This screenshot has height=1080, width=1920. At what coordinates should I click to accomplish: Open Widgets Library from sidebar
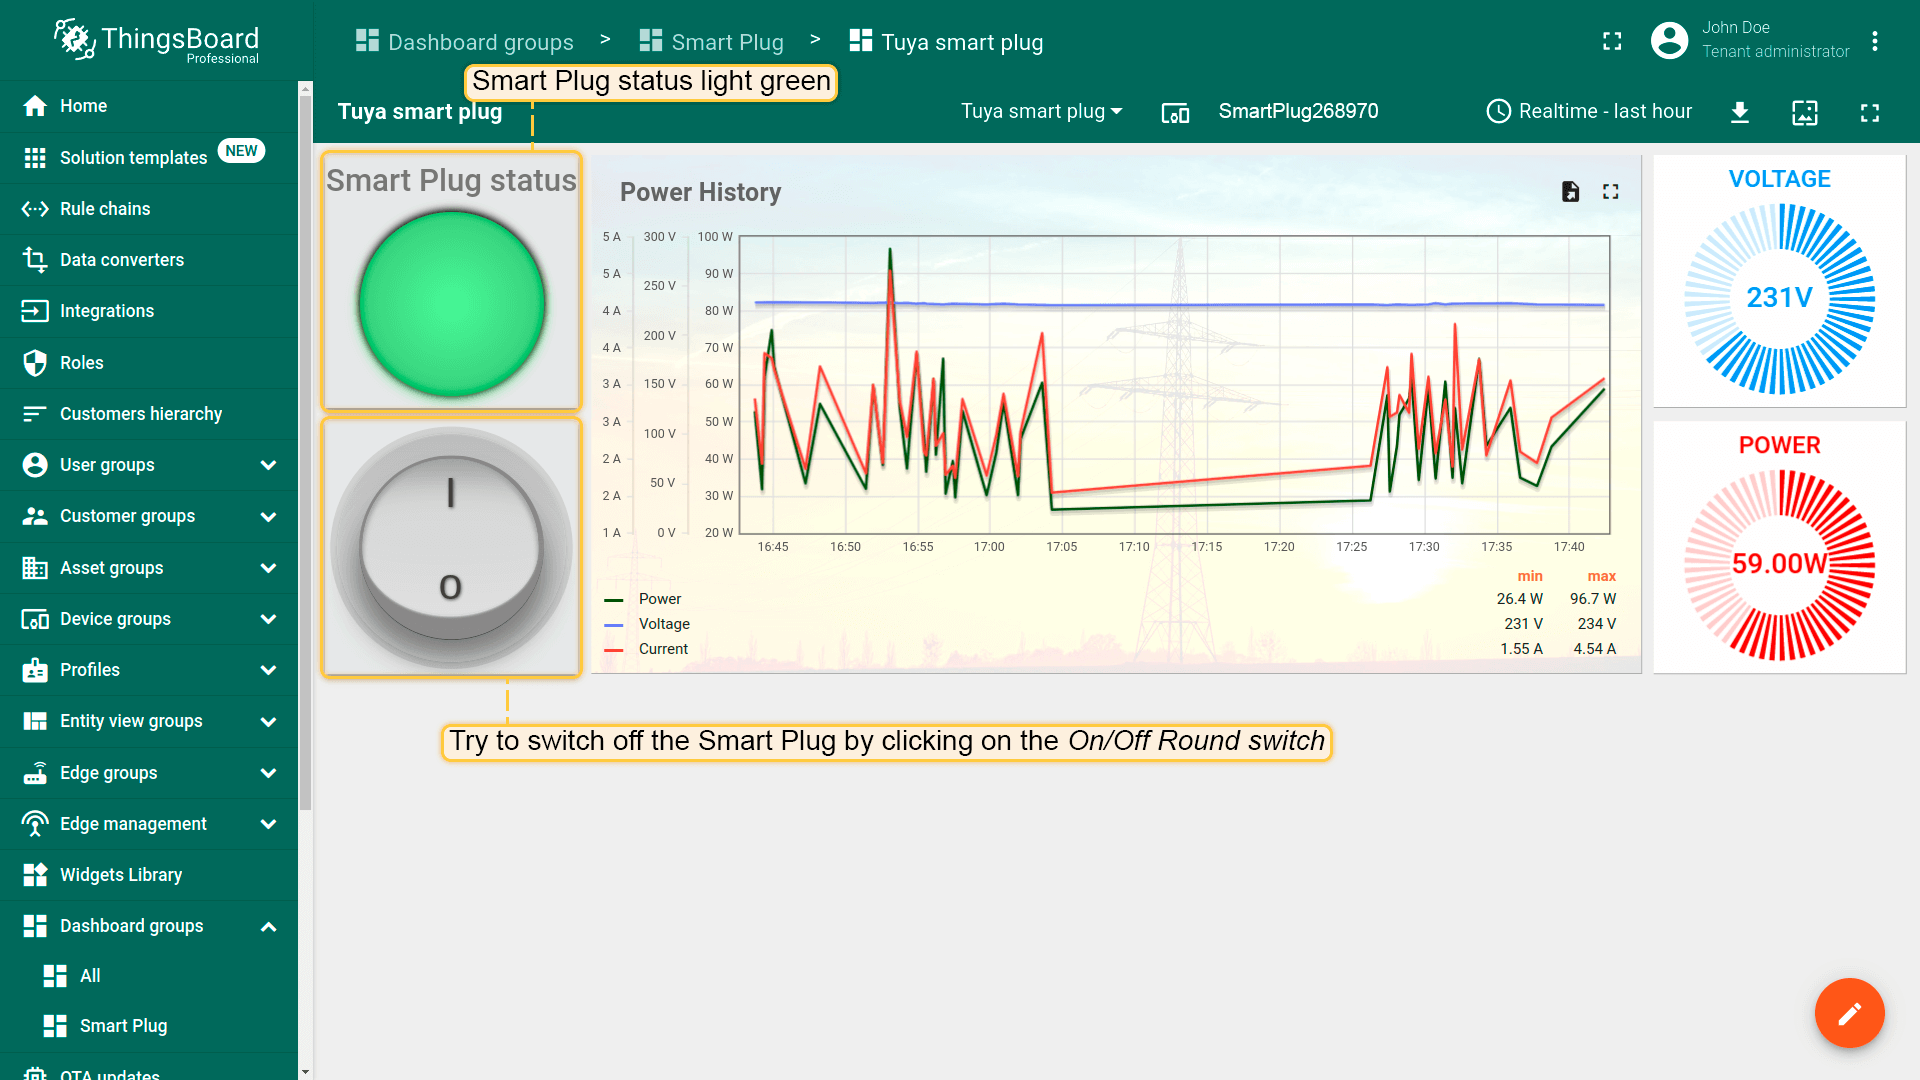point(120,875)
